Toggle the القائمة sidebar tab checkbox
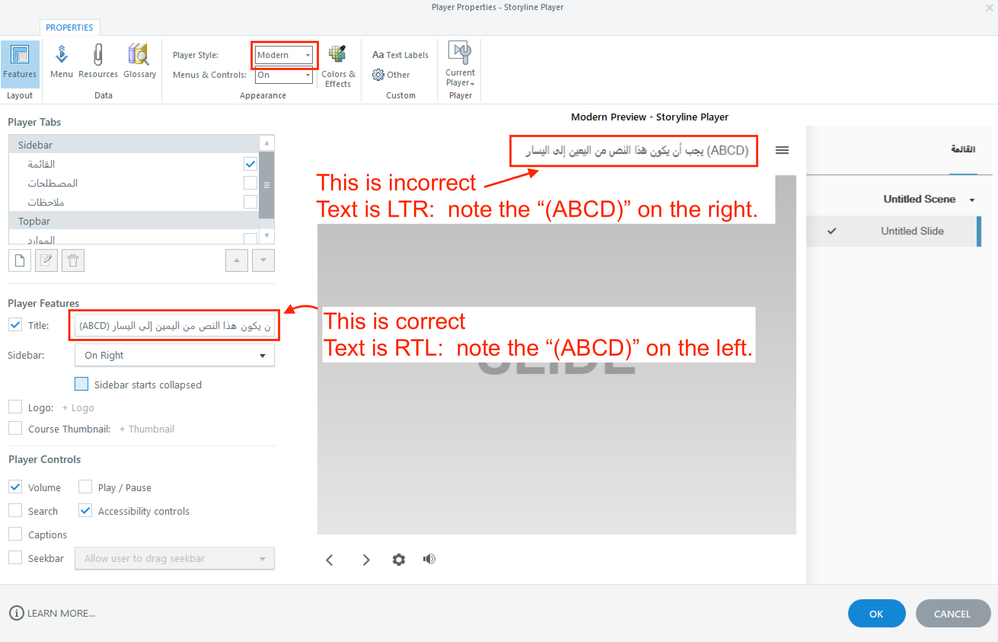 click(250, 164)
